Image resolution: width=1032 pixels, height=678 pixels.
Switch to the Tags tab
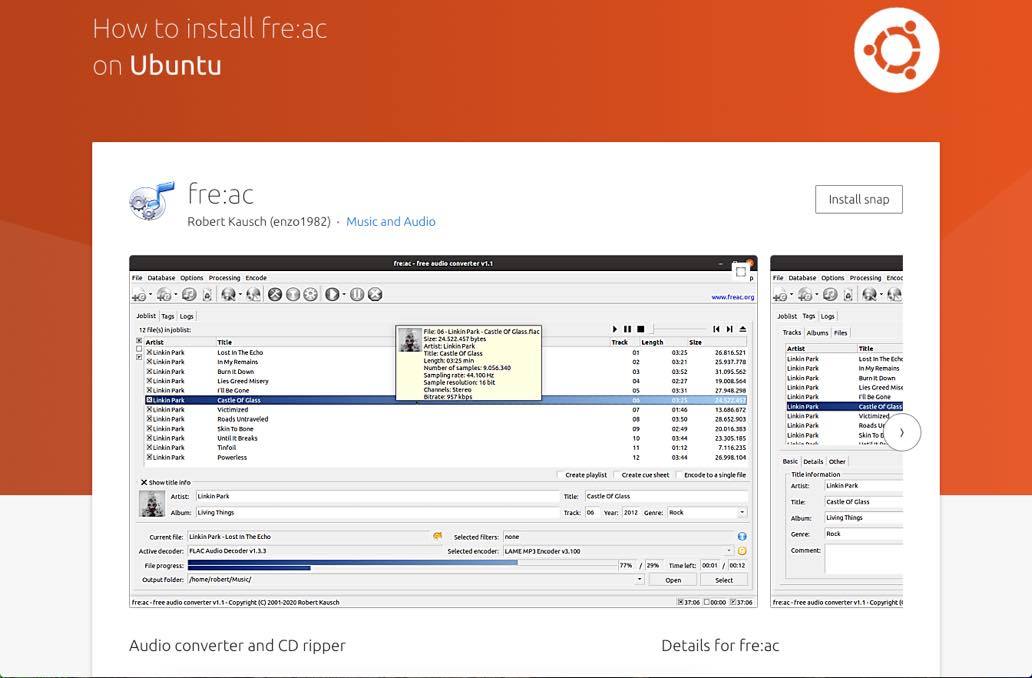[x=168, y=316]
